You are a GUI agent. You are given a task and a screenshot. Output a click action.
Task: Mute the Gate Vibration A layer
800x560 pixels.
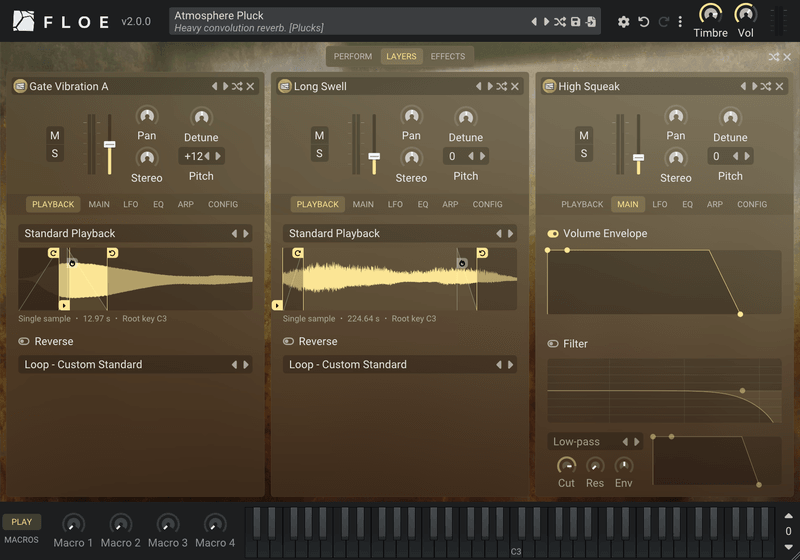click(55, 135)
